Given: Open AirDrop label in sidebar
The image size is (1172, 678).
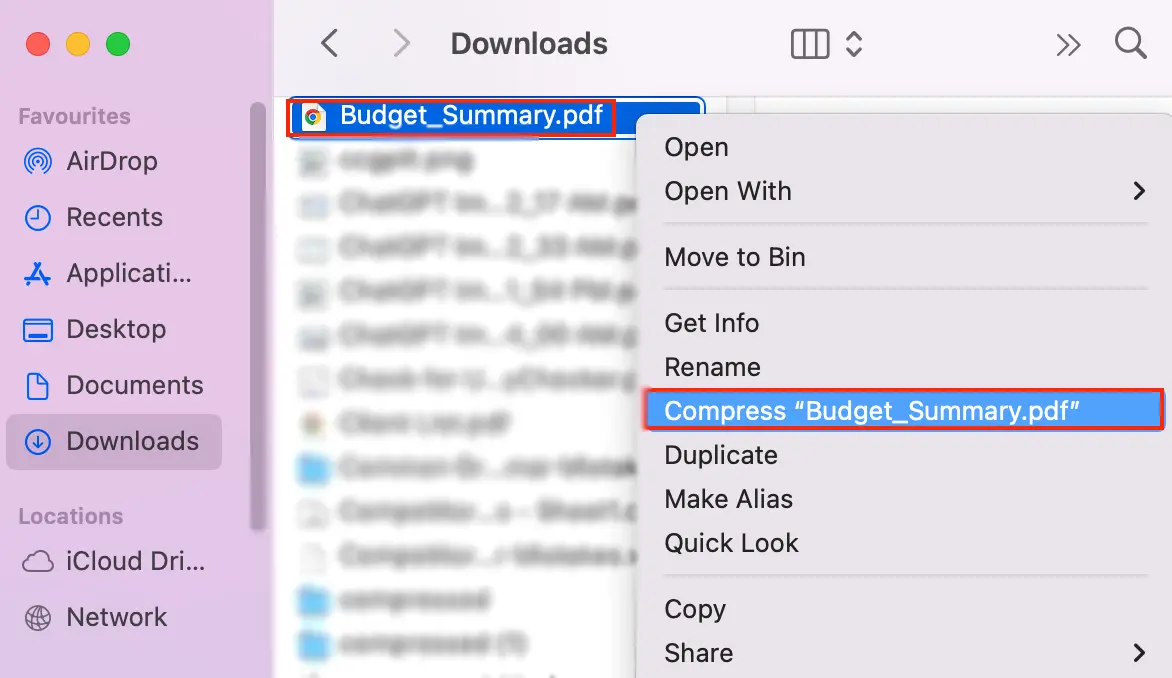Looking at the screenshot, I should (112, 161).
